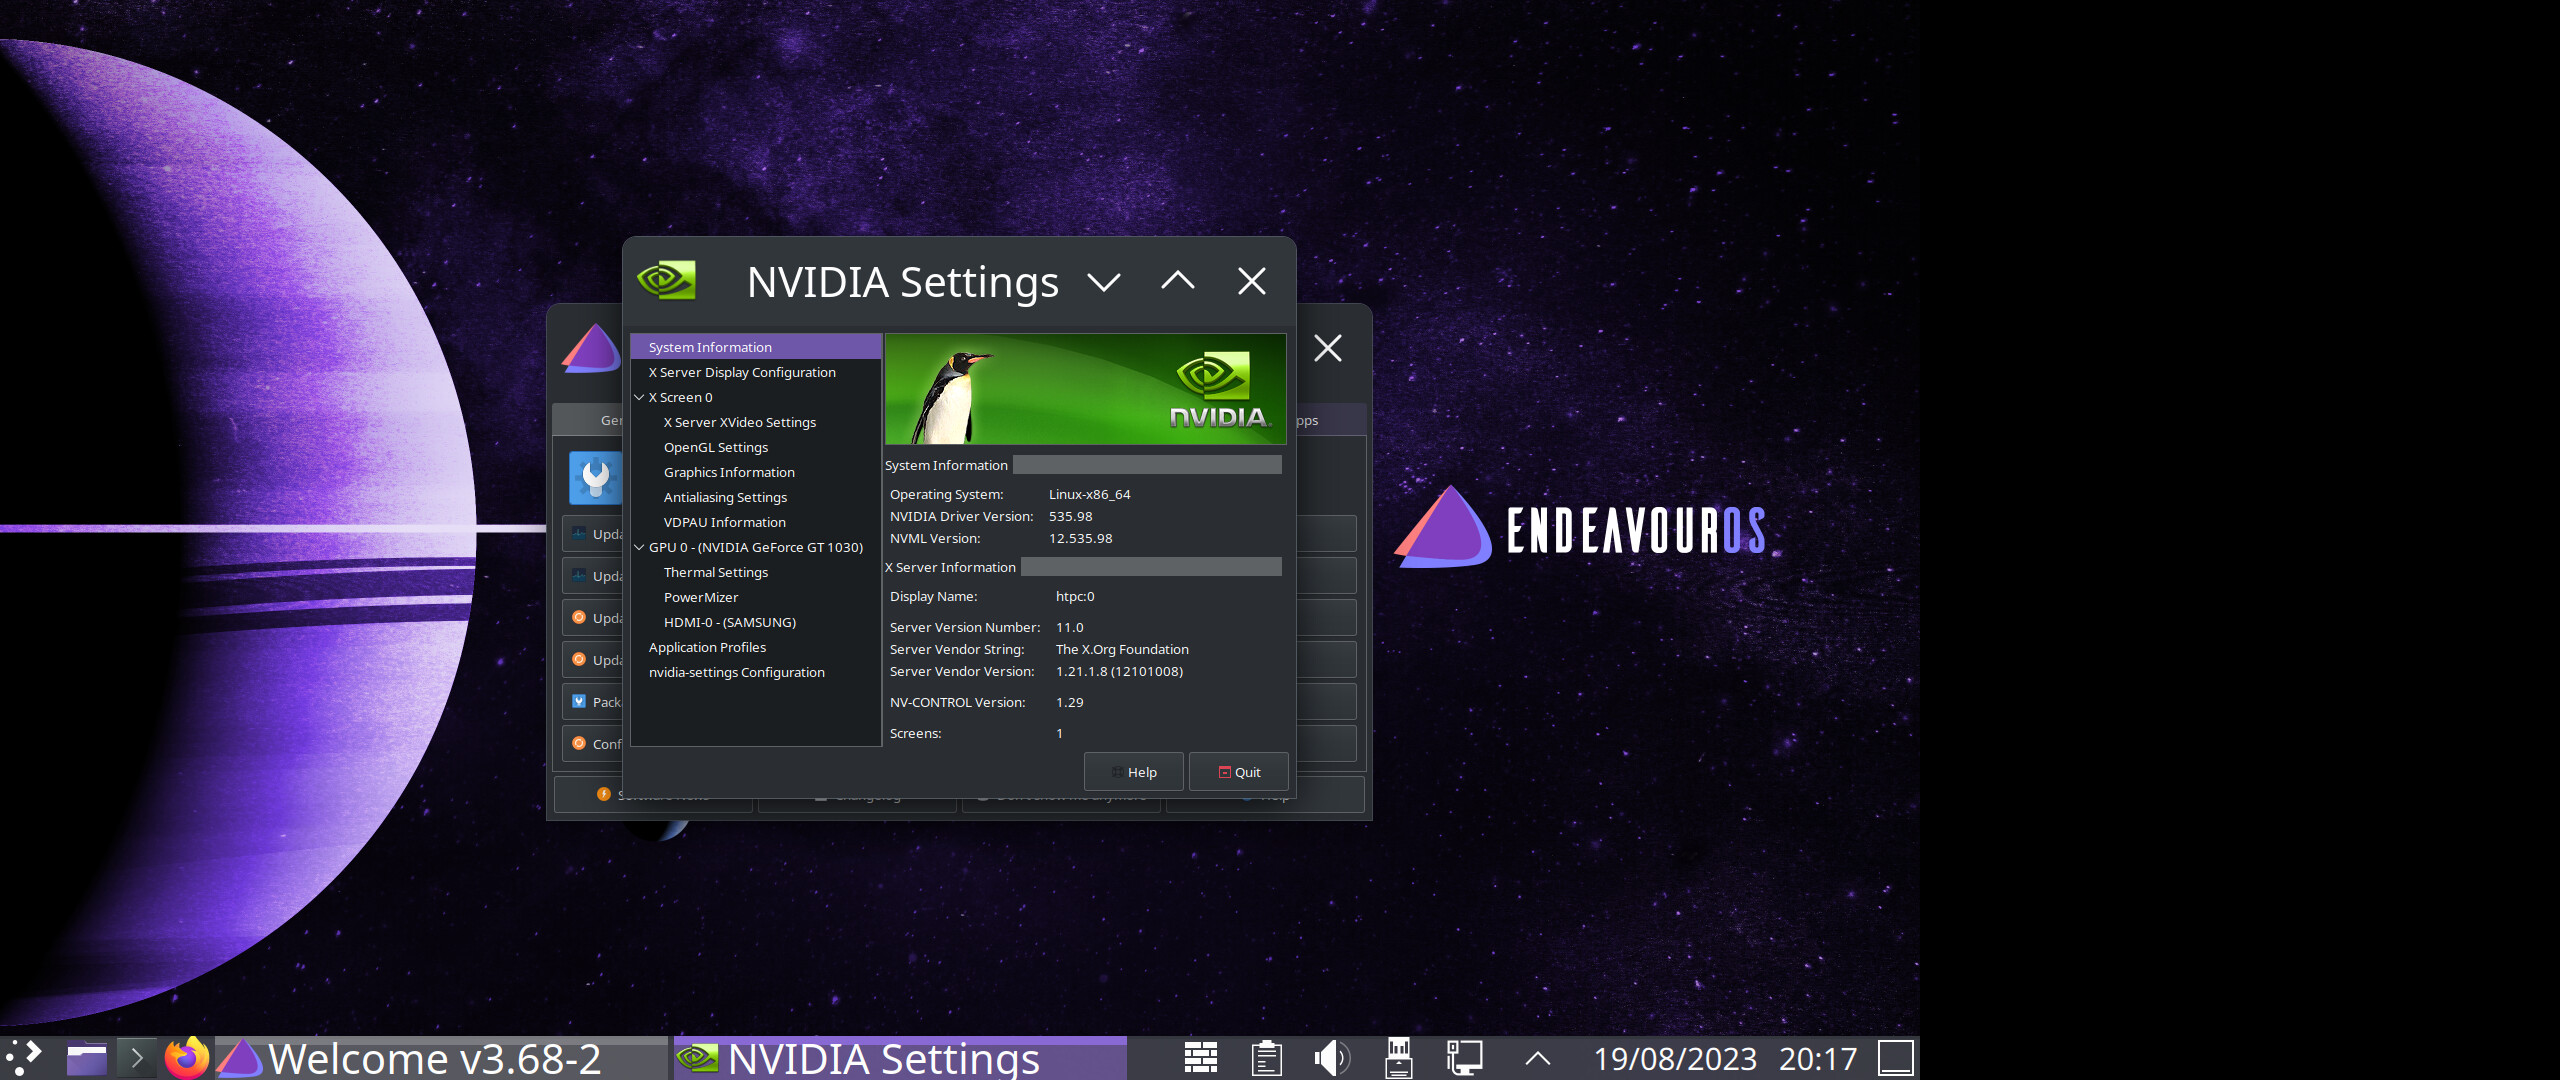
Task: Click the operating system value Linux-x86_64
Action: [1089, 494]
